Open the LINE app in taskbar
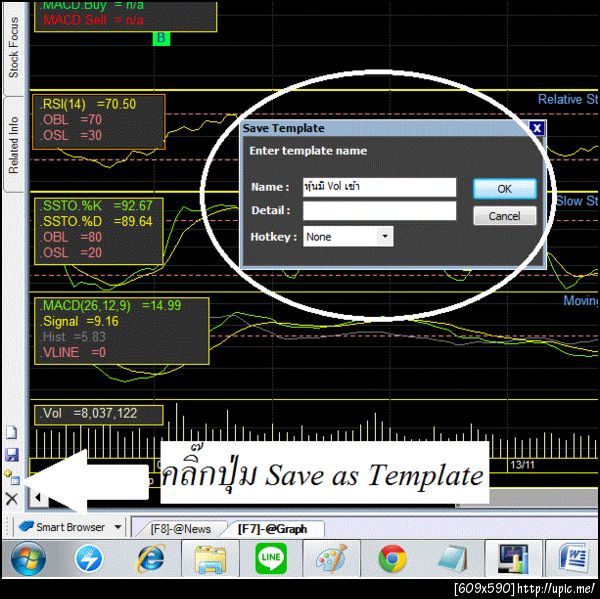 [271, 558]
